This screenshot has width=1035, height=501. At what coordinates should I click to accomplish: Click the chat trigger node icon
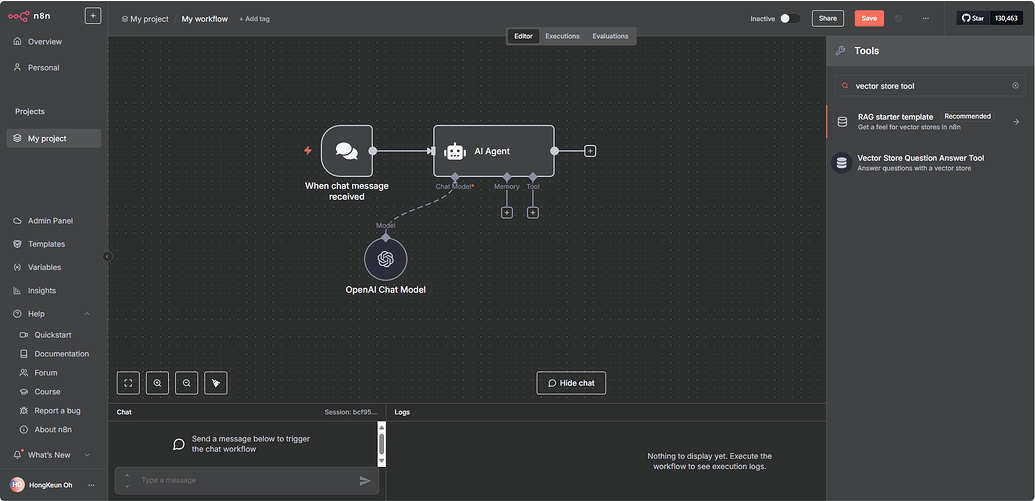pyautogui.click(x=346, y=151)
